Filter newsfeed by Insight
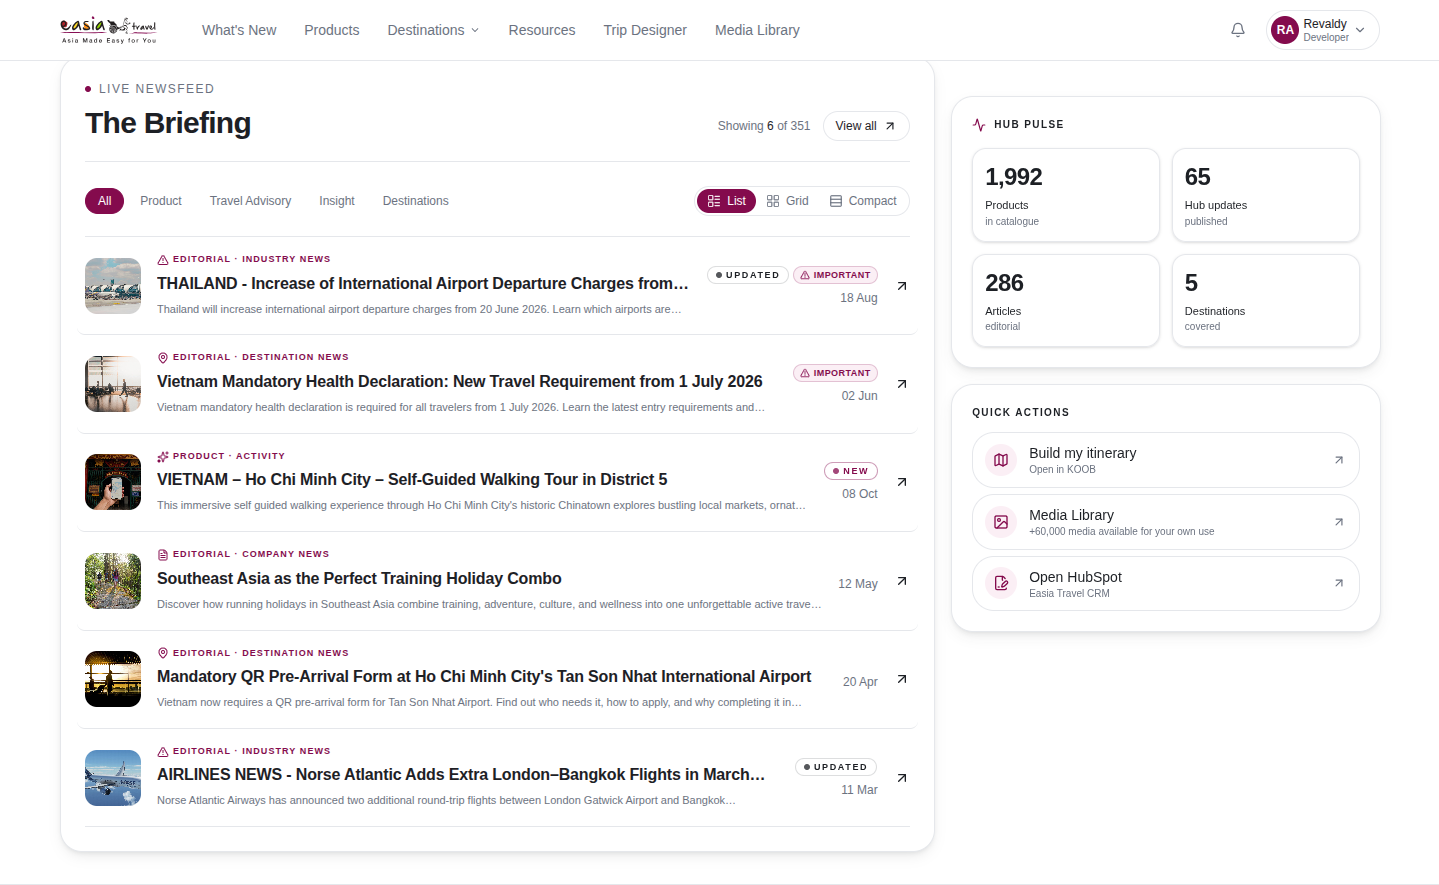 [x=337, y=201]
